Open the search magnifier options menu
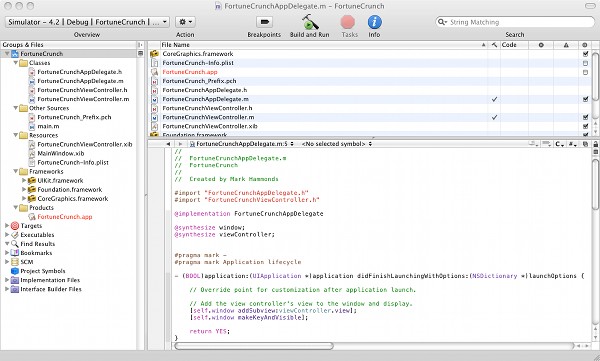 click(x=442, y=22)
